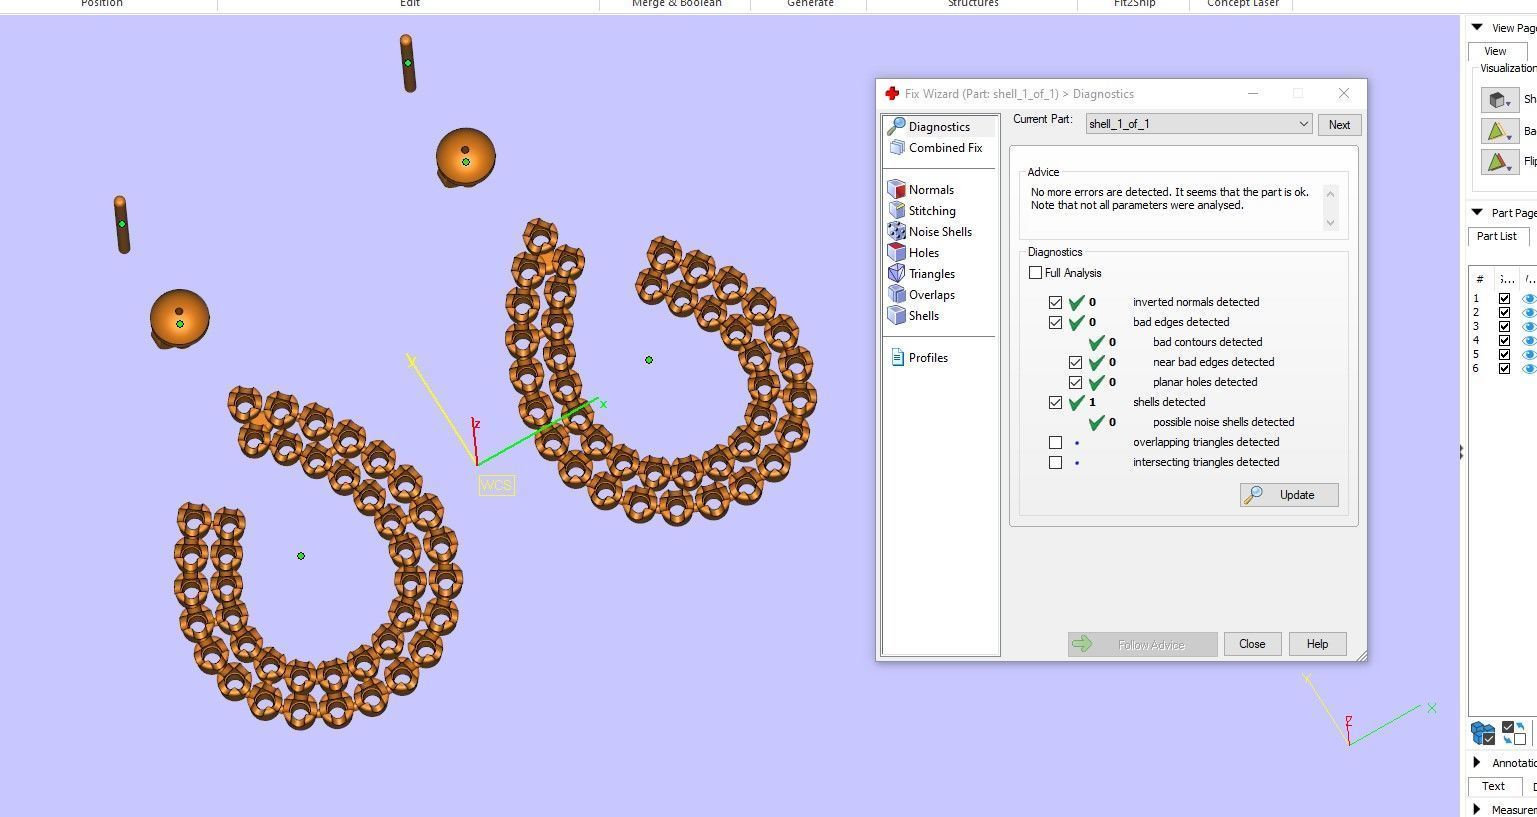Uncheck inverted normals detection
1537x817 pixels.
click(1055, 302)
